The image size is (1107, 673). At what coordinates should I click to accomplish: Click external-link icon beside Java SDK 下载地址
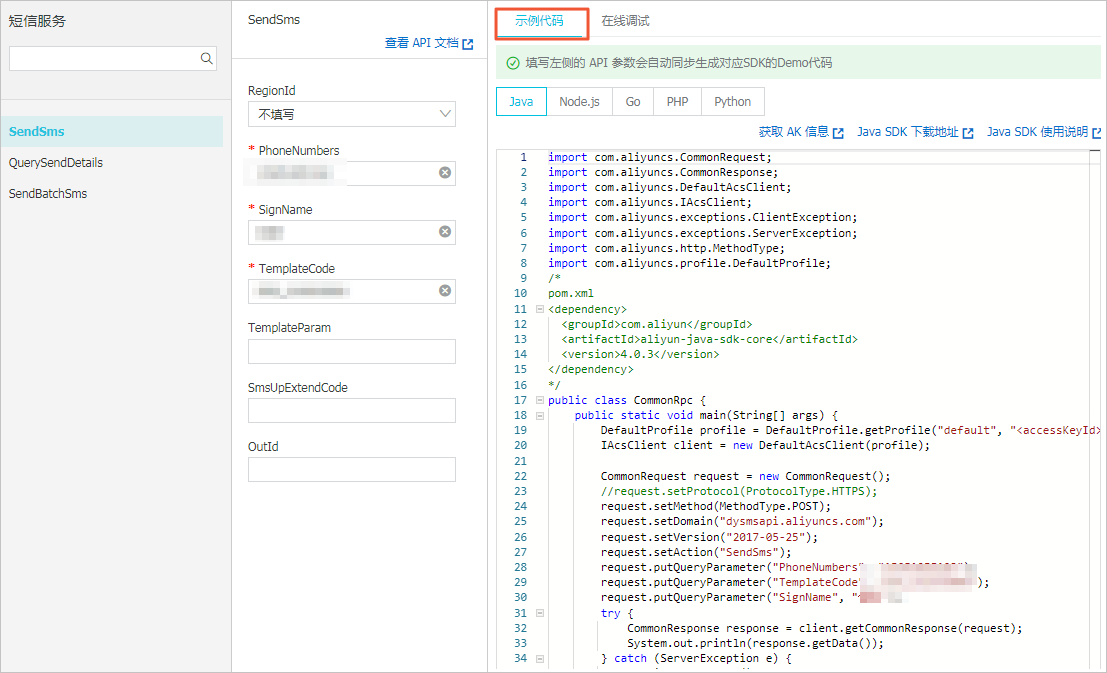[x=968, y=133]
